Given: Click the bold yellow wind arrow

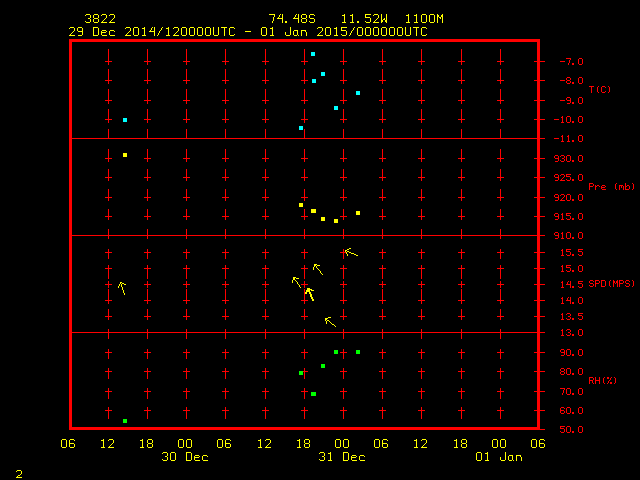Looking at the screenshot, I should pos(309,294).
